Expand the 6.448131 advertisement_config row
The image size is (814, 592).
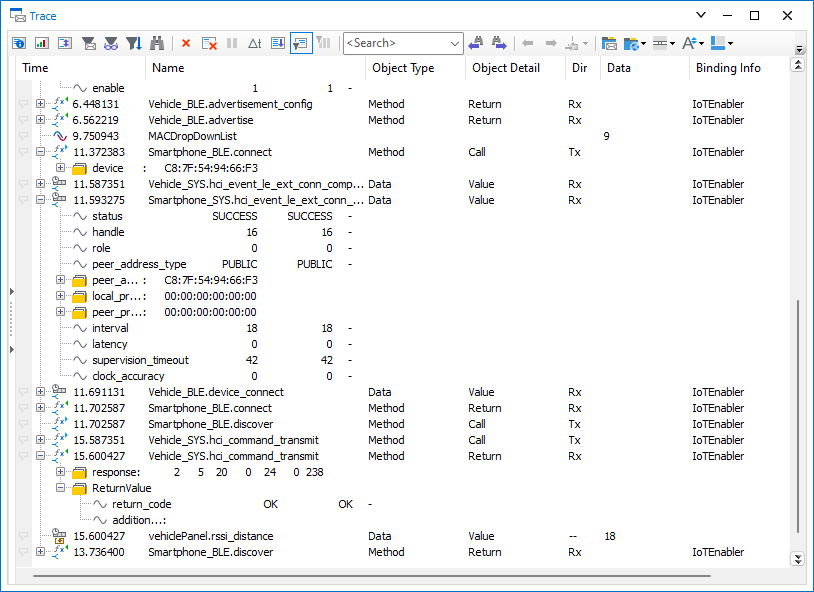[x=40, y=104]
